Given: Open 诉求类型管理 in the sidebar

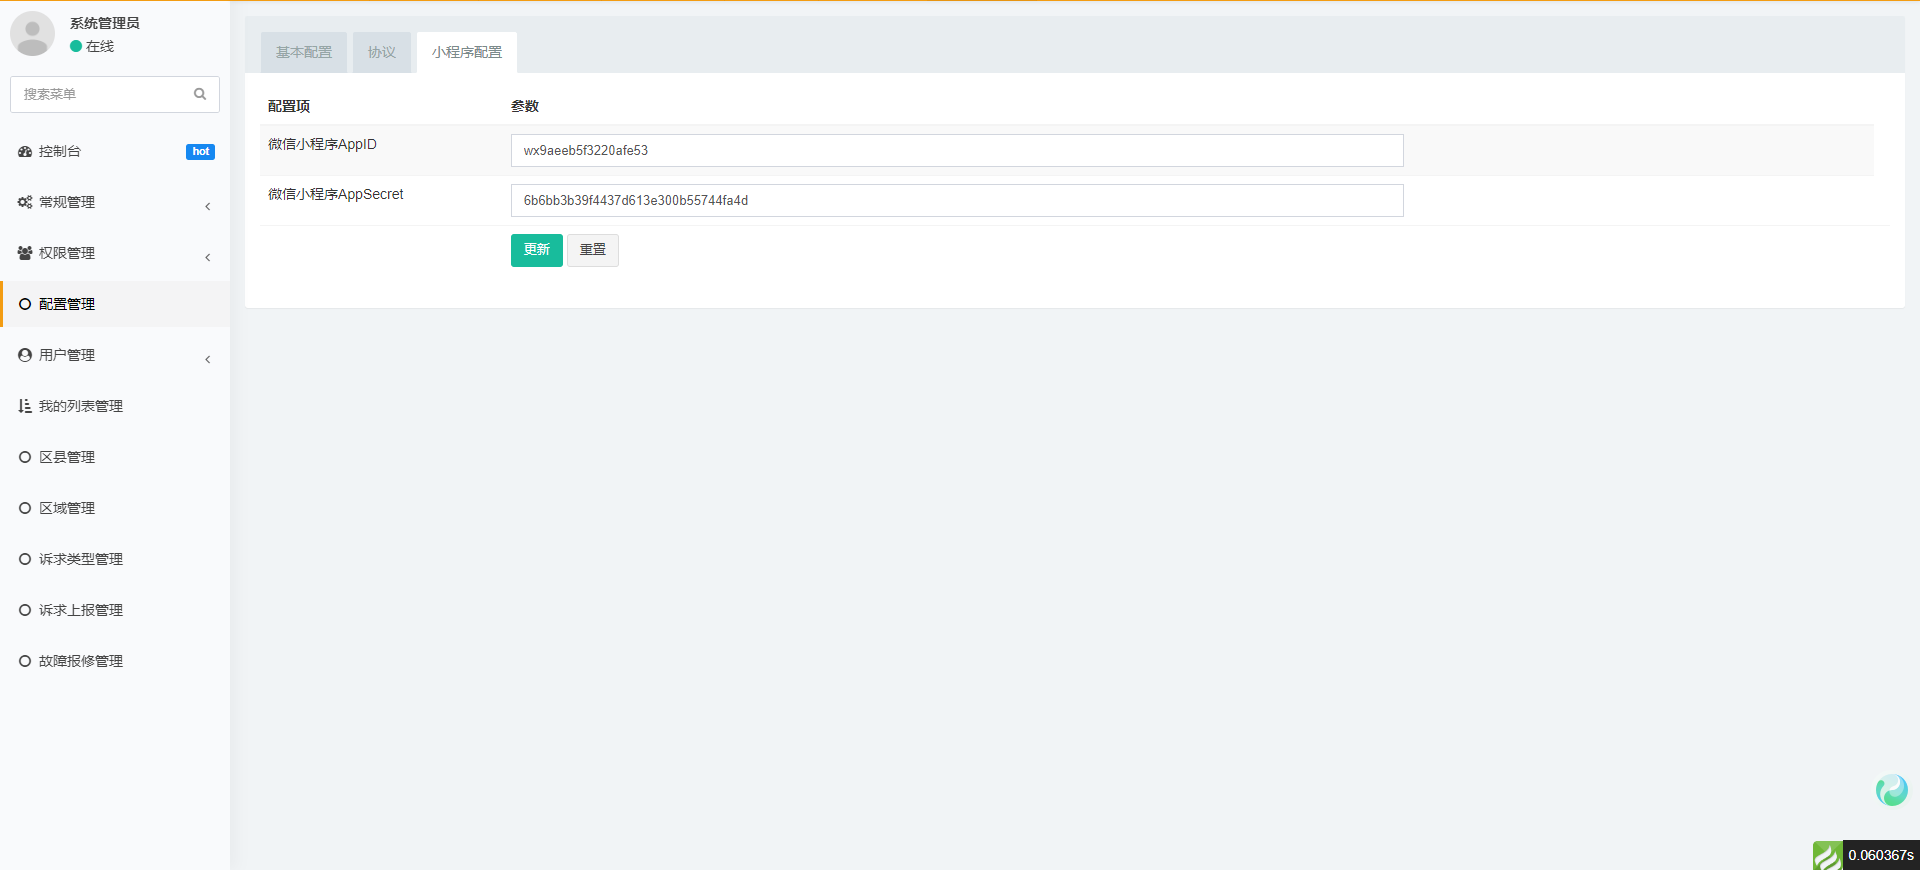Looking at the screenshot, I should point(81,559).
